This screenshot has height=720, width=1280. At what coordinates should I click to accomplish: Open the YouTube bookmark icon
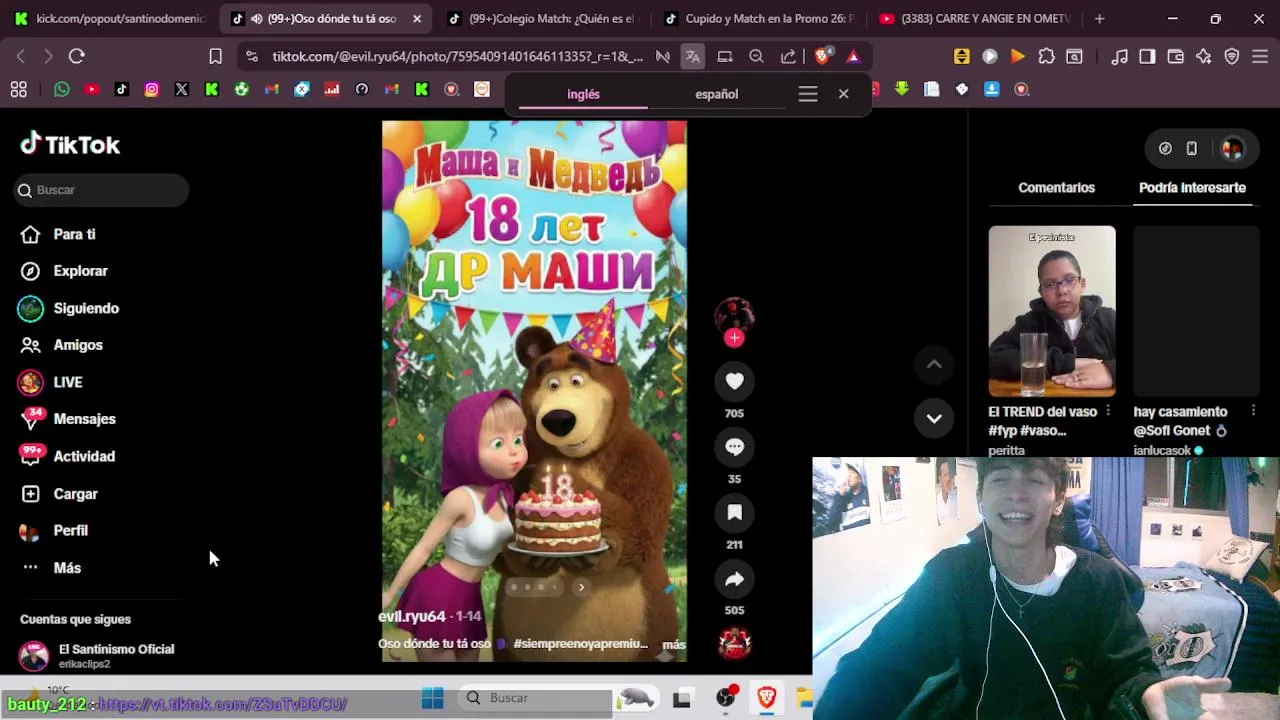(x=92, y=89)
